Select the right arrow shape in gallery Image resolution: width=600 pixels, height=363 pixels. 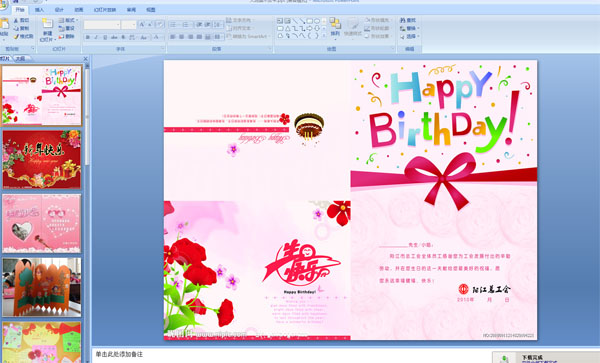click(x=309, y=28)
